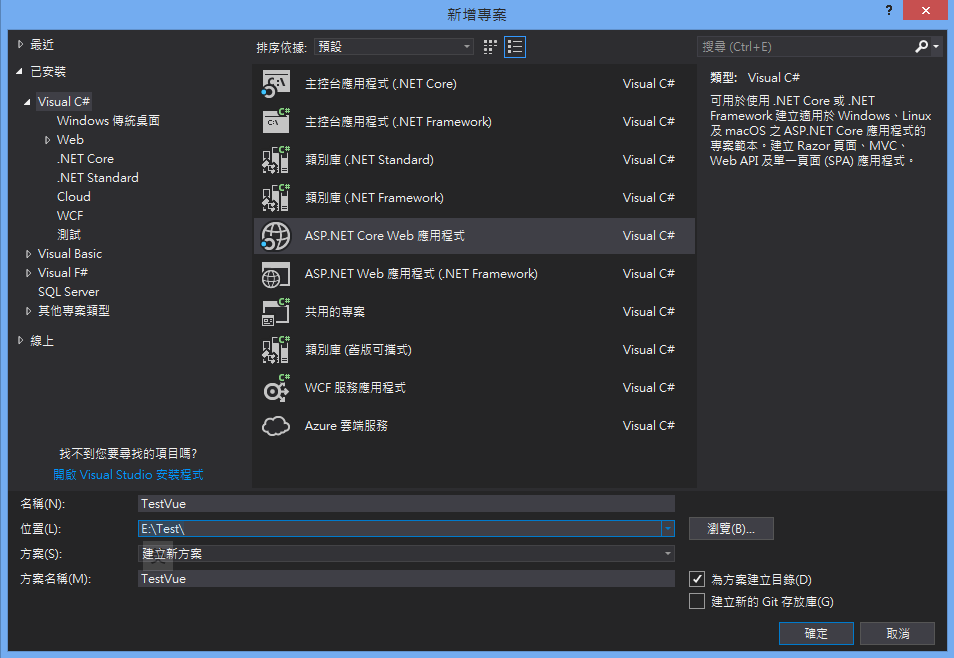Select the .NET Standard category
This screenshot has height=658, width=954.
pos(97,178)
